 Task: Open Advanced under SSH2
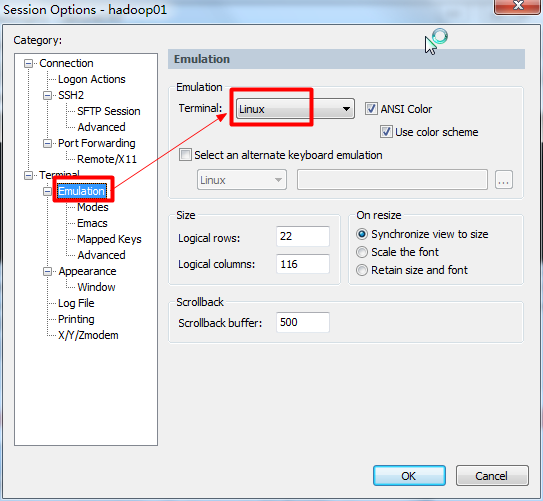(x=101, y=127)
